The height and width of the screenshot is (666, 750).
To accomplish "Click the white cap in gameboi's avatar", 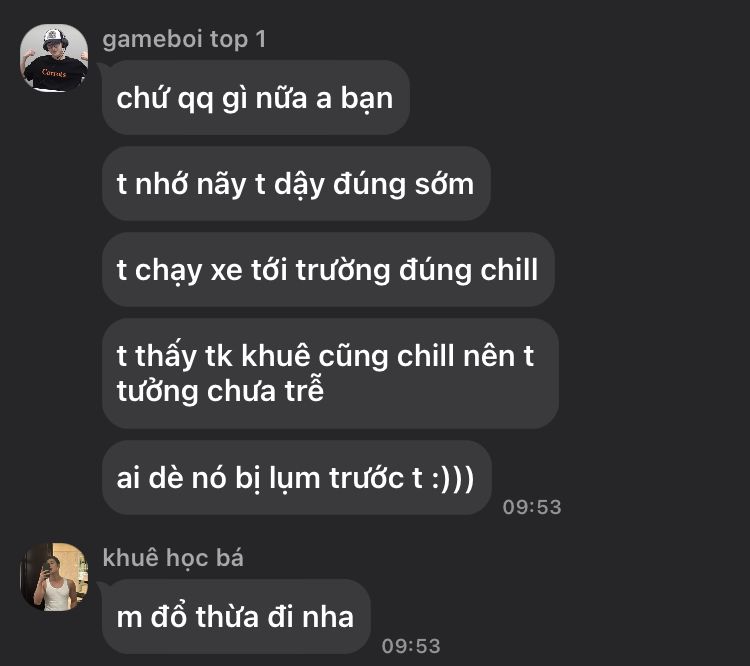I will [54, 37].
